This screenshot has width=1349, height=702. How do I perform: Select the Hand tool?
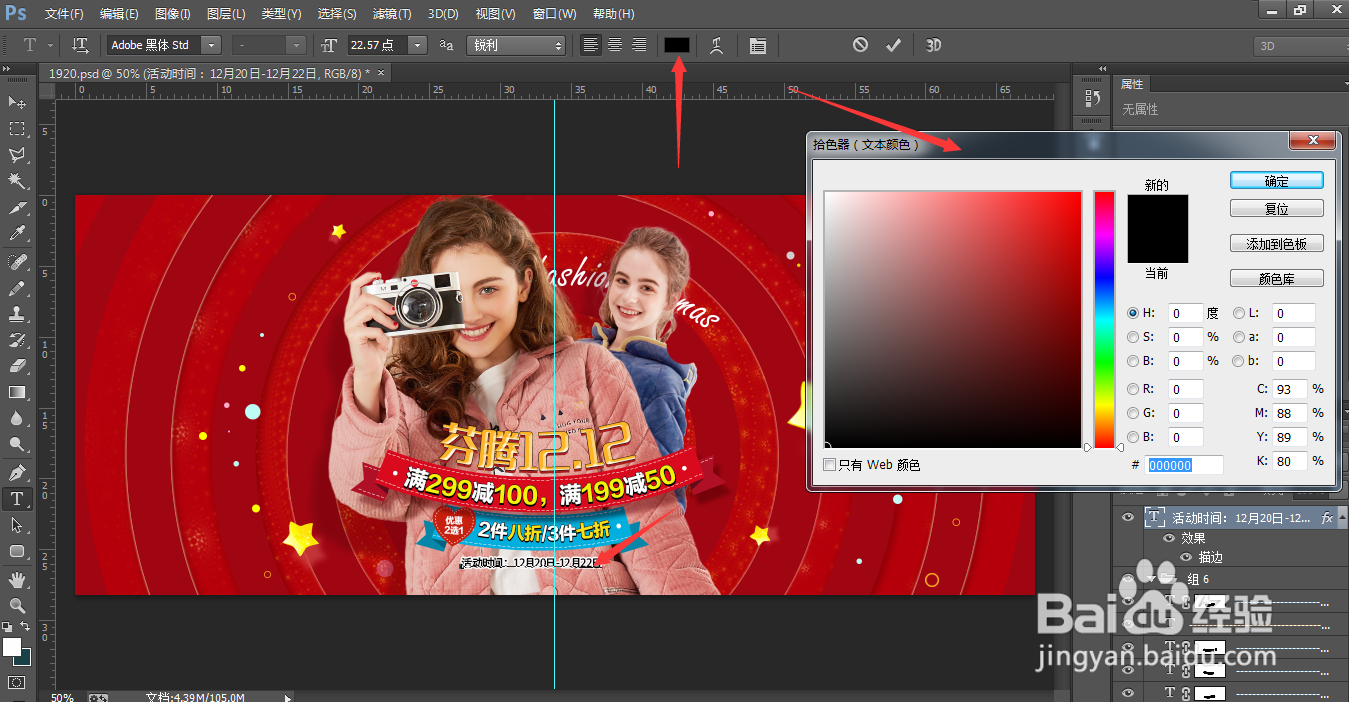(x=17, y=579)
